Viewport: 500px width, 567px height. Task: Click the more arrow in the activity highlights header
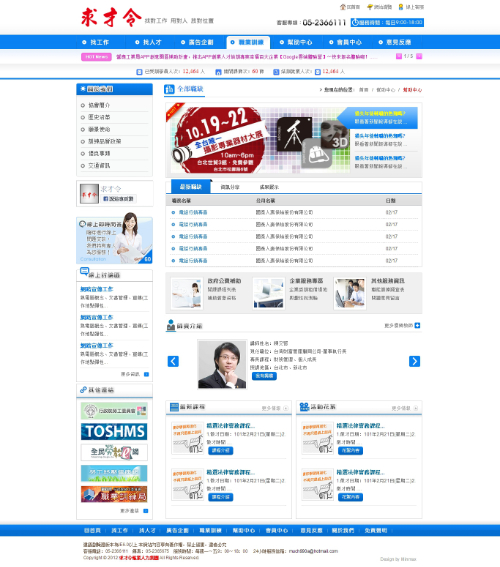click(416, 408)
